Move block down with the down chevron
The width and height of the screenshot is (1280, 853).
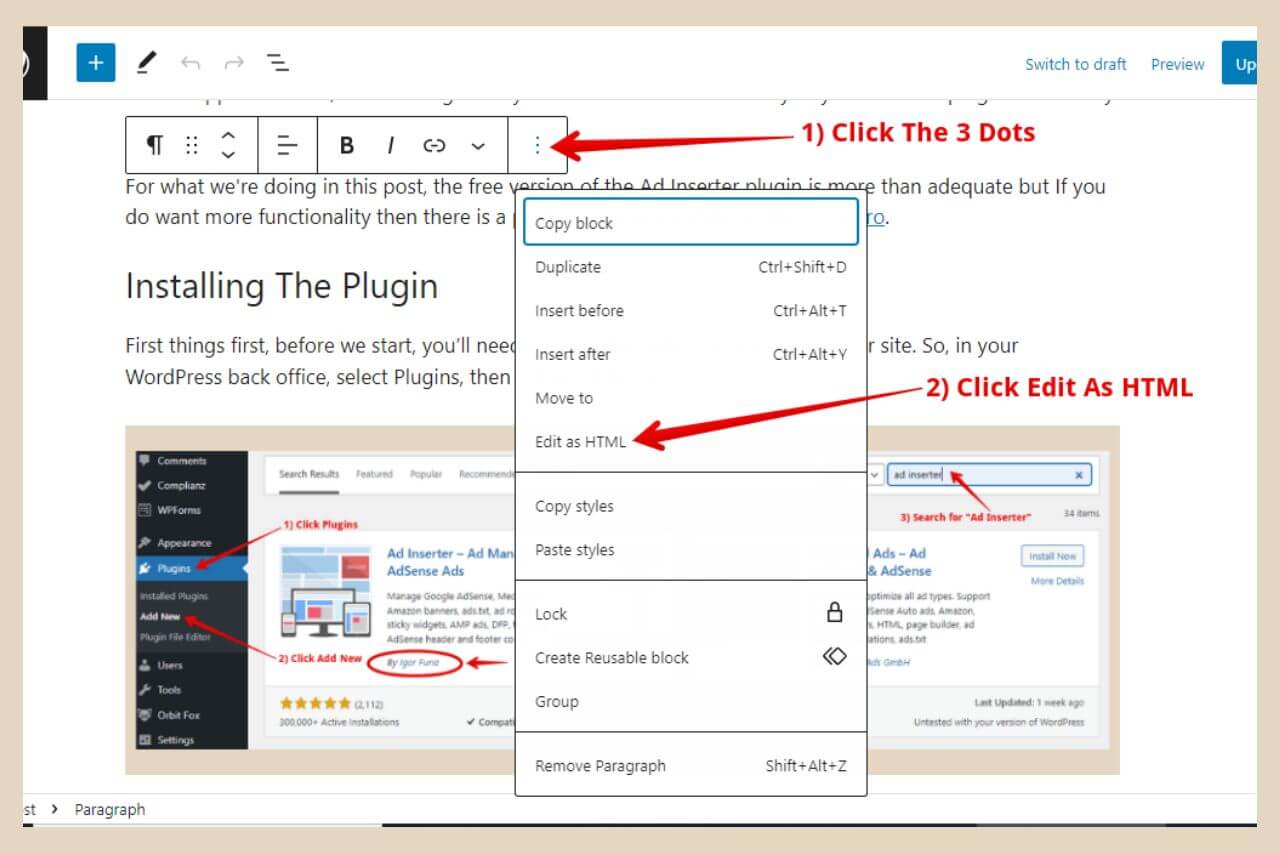pos(228,155)
